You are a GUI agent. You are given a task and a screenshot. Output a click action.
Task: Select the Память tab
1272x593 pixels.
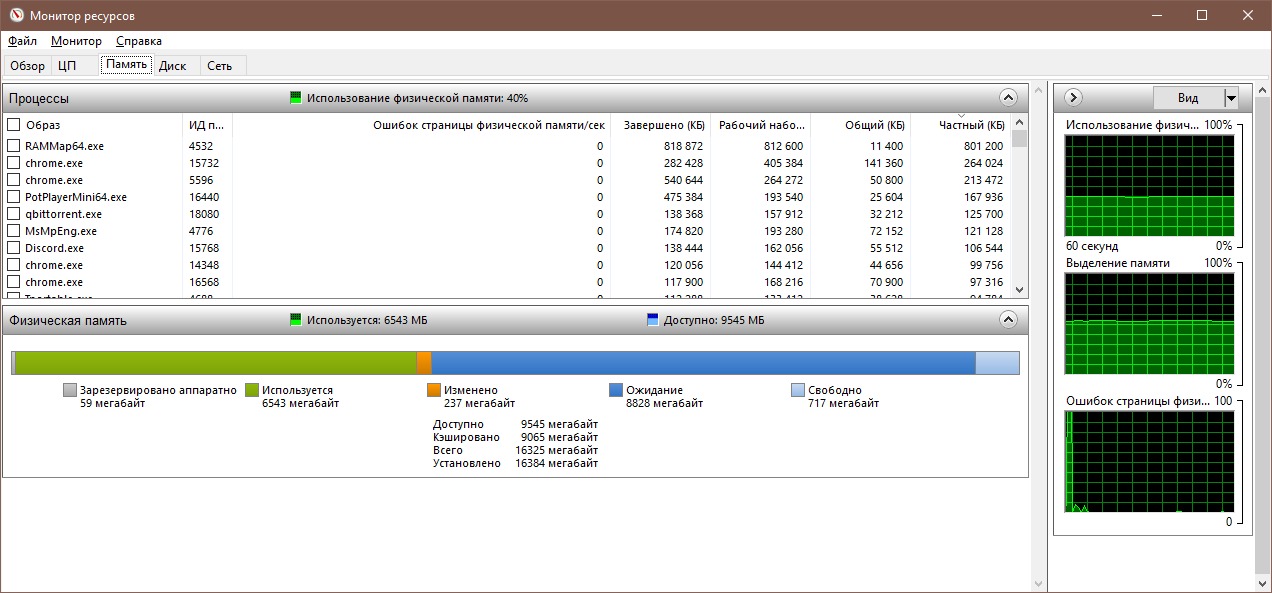pyautogui.click(x=126, y=65)
